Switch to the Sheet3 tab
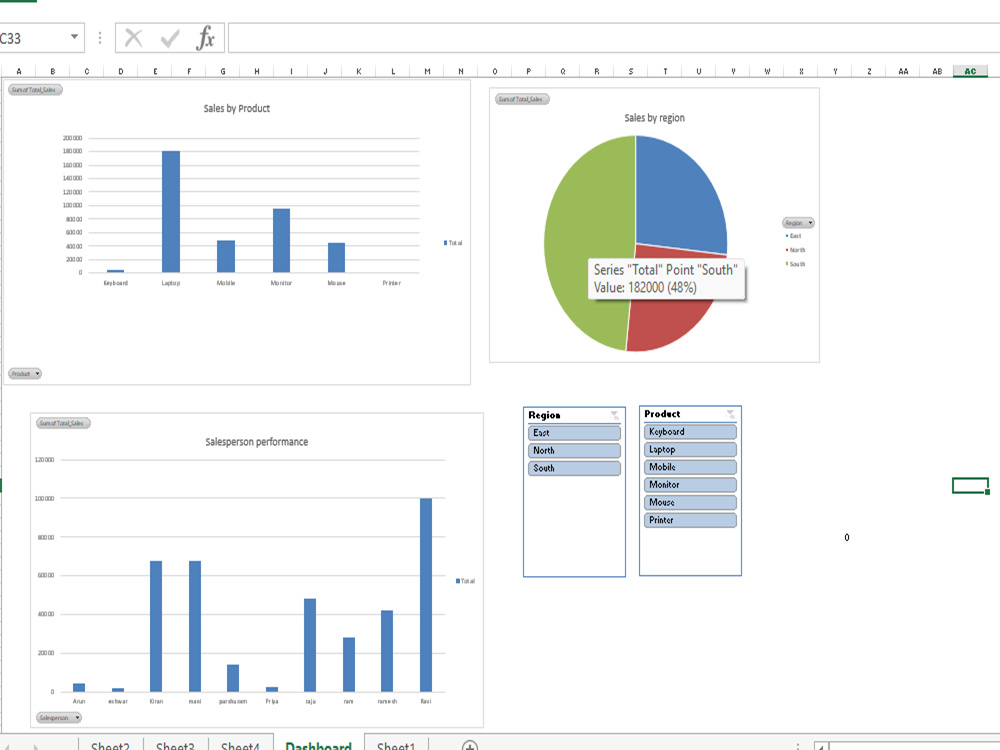The height and width of the screenshot is (750, 1000). click(x=175, y=745)
